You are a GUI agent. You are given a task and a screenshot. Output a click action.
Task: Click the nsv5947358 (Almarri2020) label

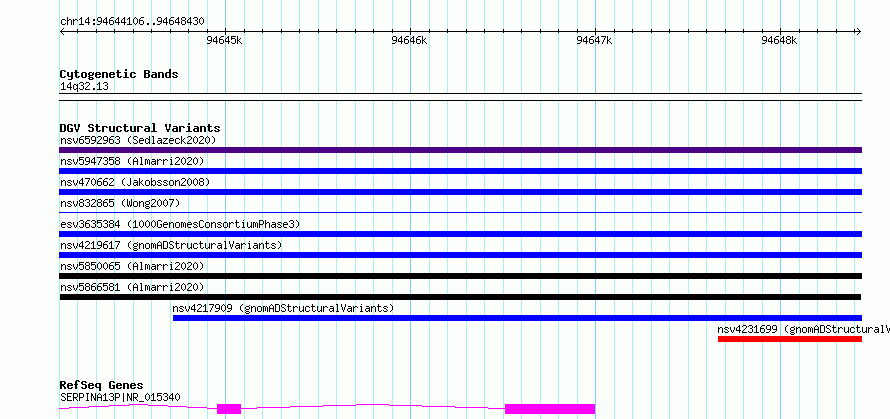click(x=132, y=161)
